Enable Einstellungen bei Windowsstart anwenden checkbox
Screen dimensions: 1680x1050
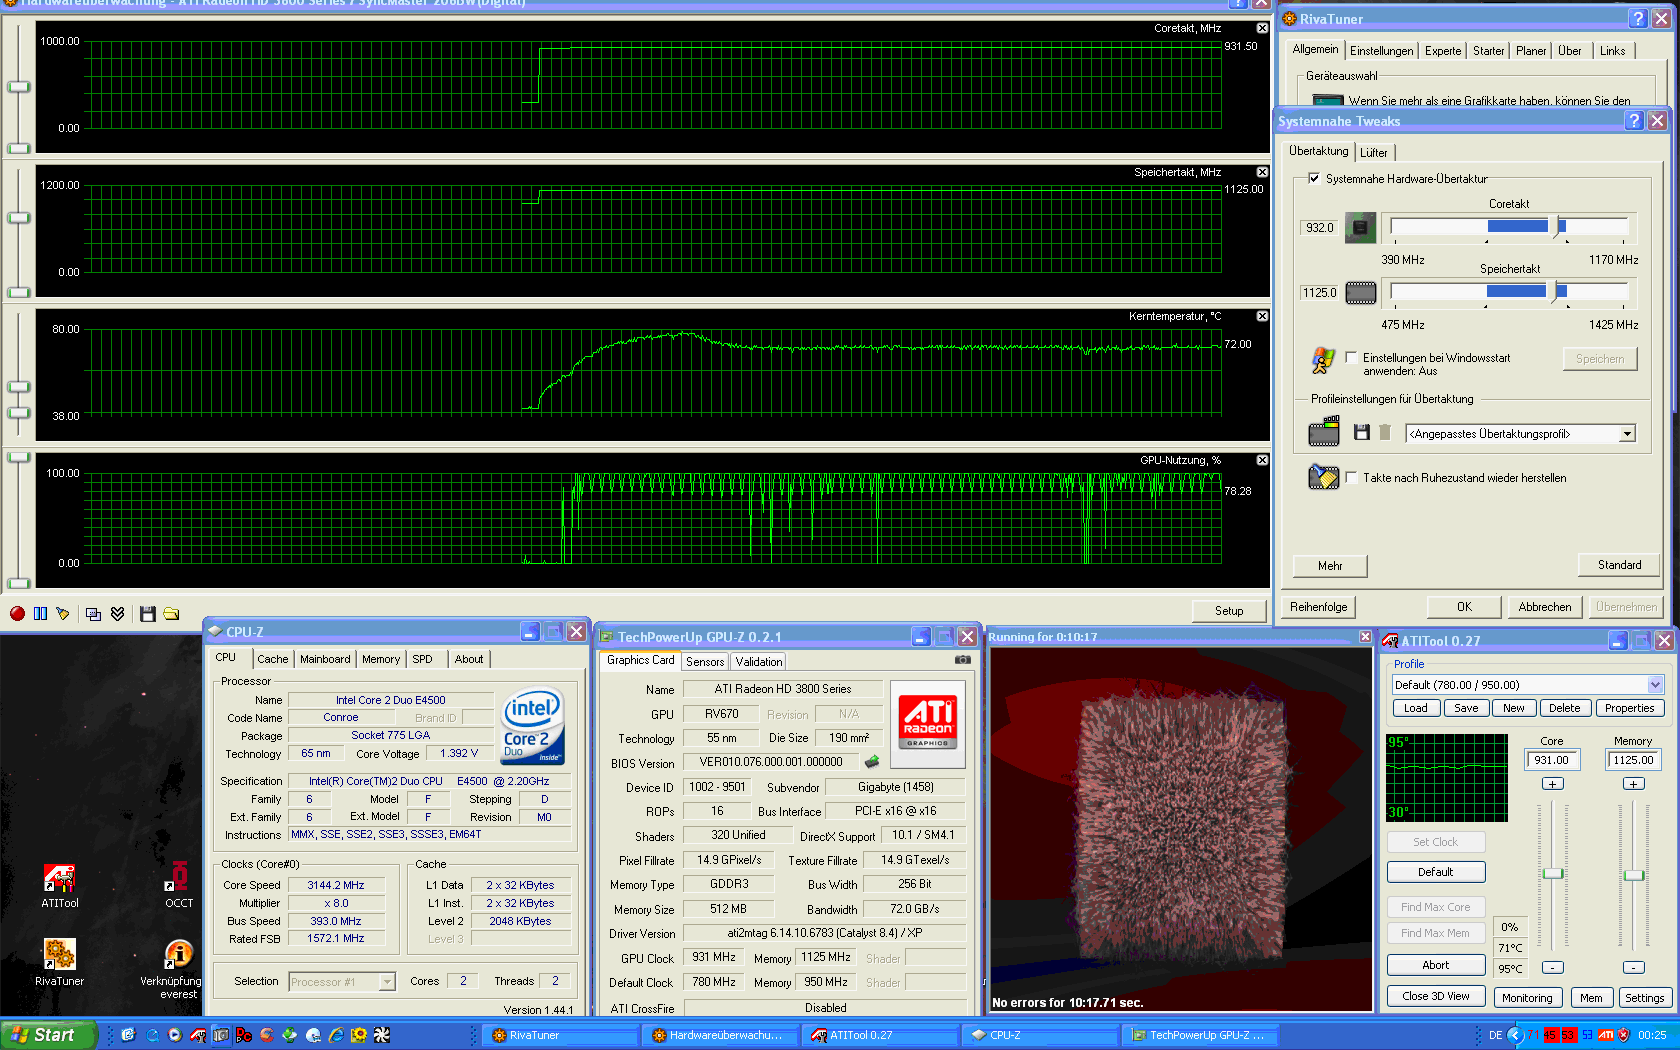click(1351, 357)
